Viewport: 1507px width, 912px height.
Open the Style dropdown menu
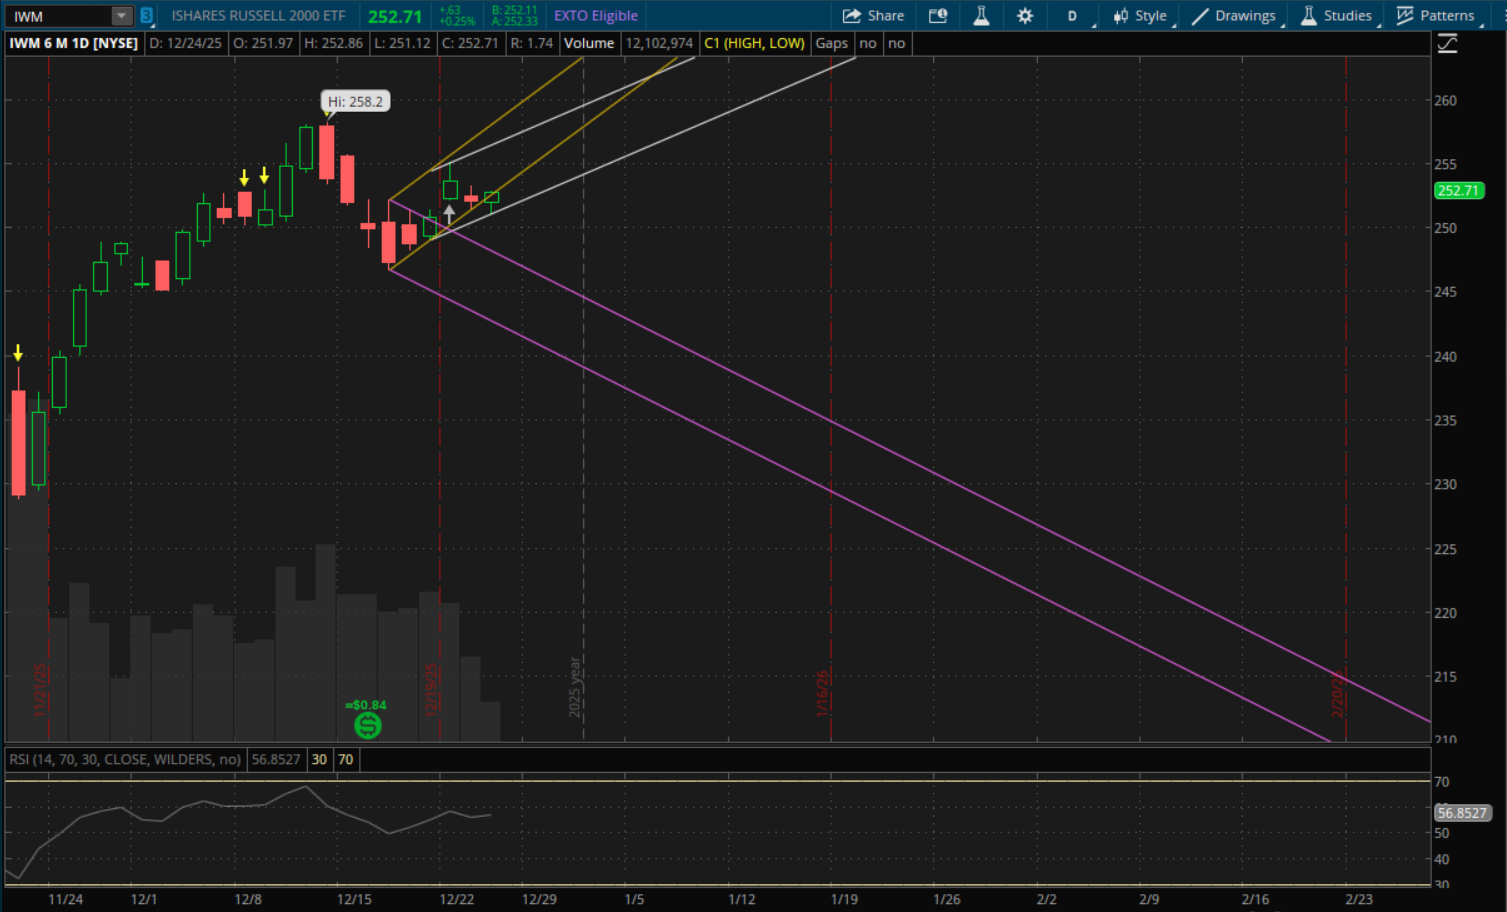click(1140, 16)
